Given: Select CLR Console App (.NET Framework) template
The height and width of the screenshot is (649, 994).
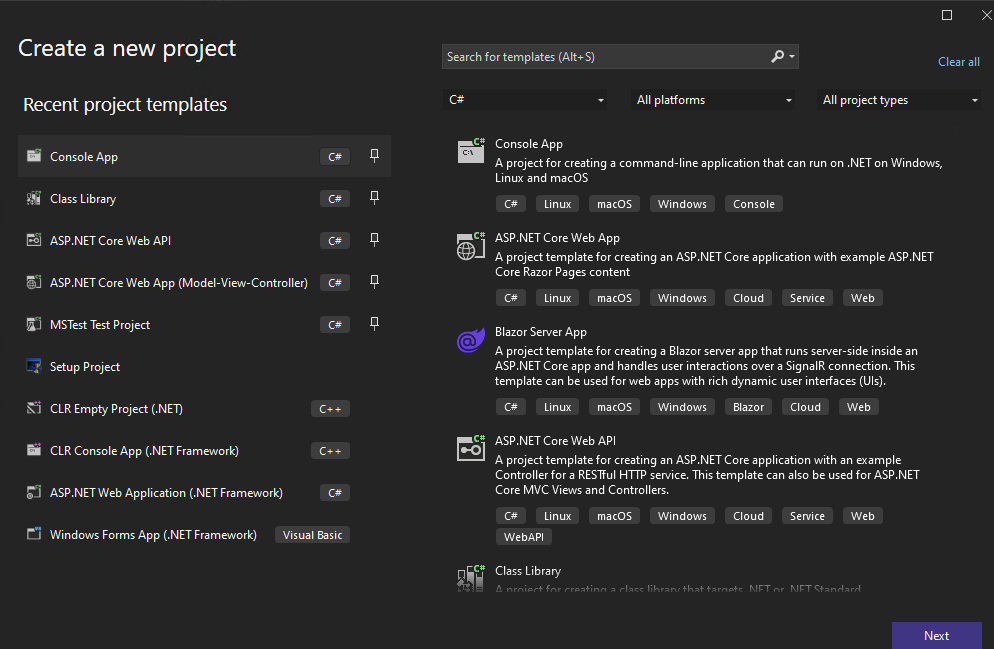Looking at the screenshot, I should 204,451.
